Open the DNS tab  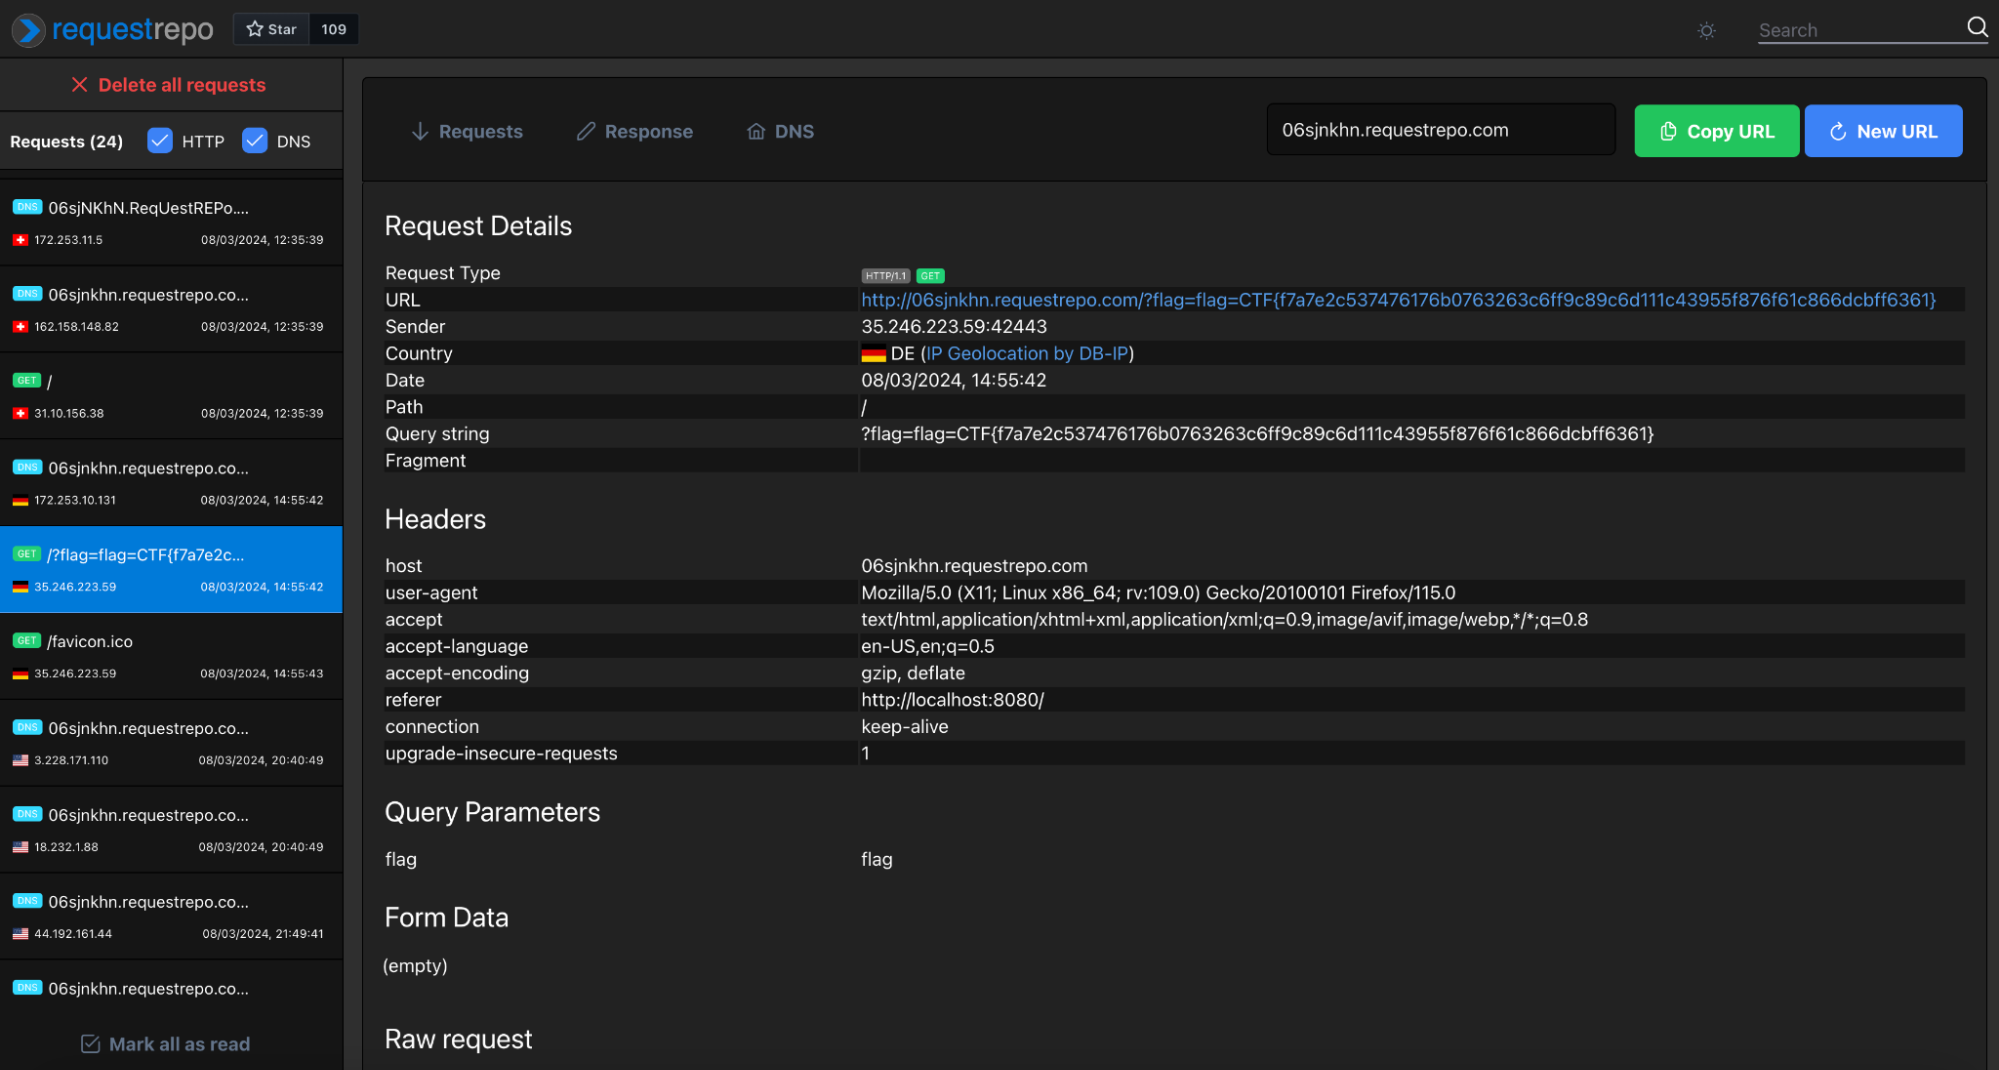click(781, 131)
